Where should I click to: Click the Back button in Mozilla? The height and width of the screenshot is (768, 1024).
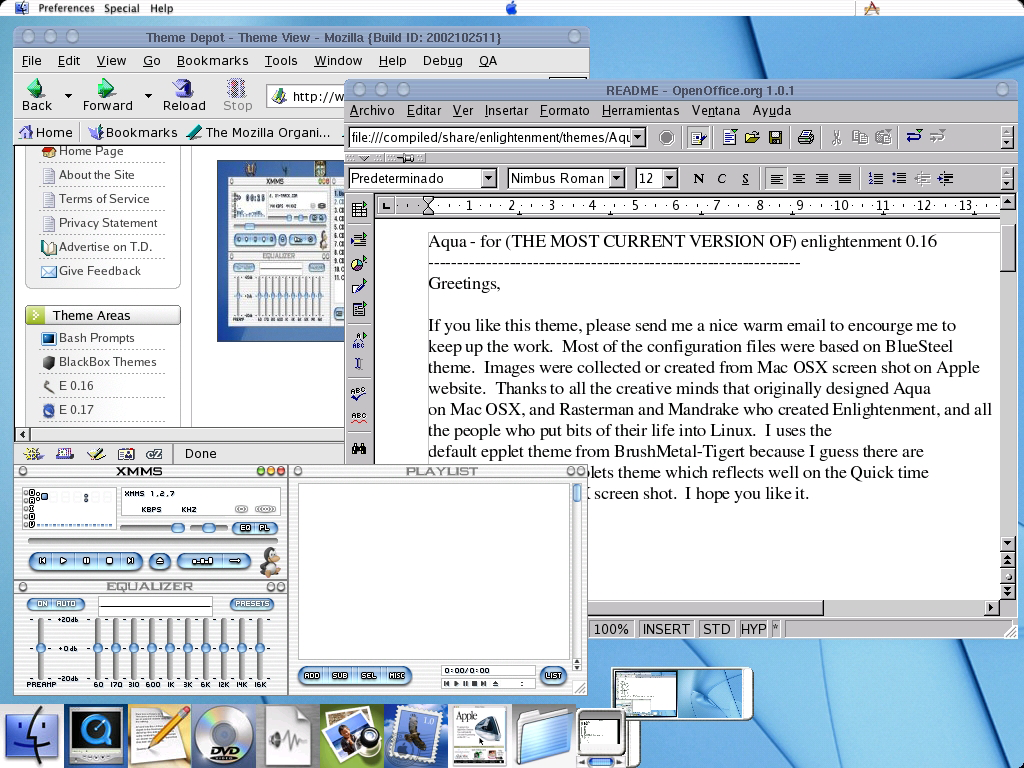tap(37, 95)
